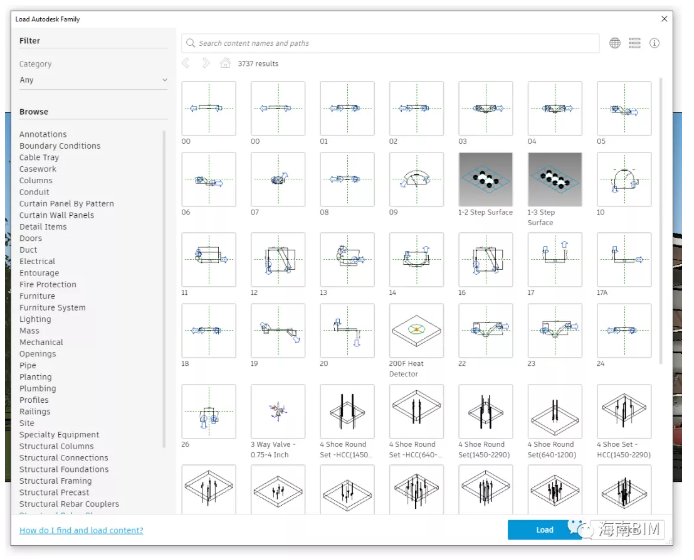Select the 1-2 Step Surface thumbnail
Screen dimensions: 694x560
[x=486, y=179]
